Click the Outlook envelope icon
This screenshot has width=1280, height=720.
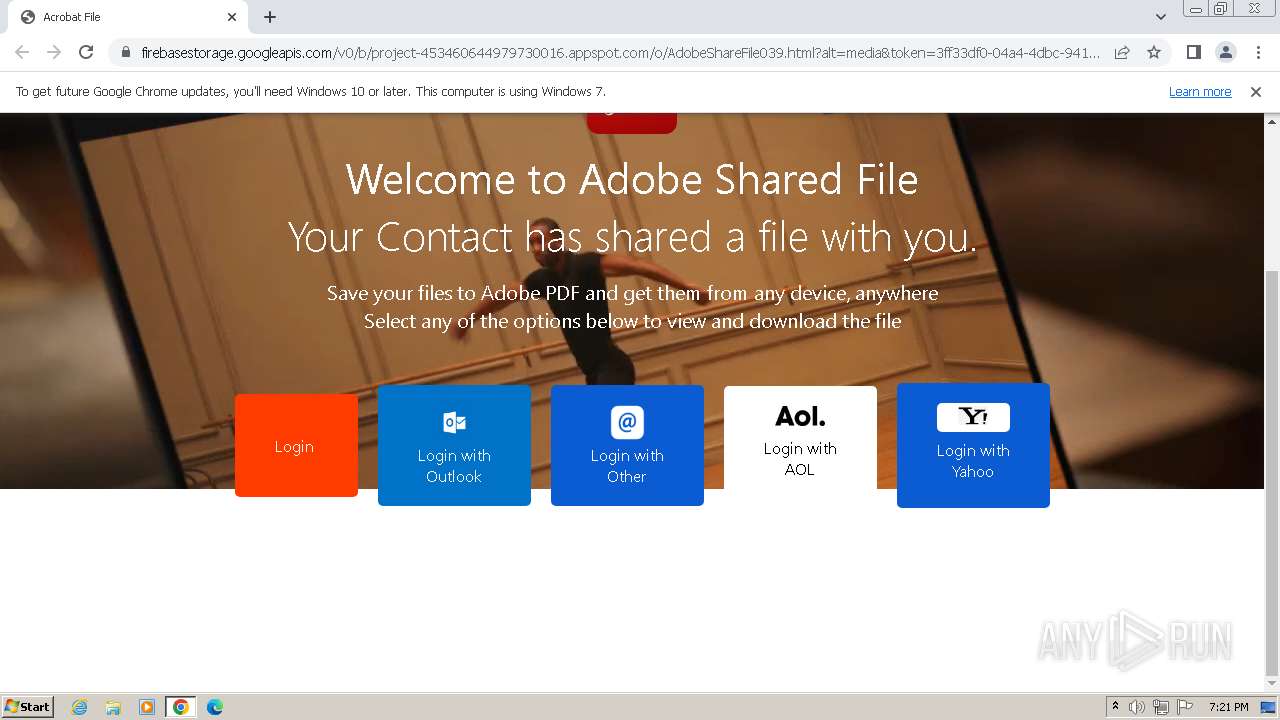pos(454,422)
